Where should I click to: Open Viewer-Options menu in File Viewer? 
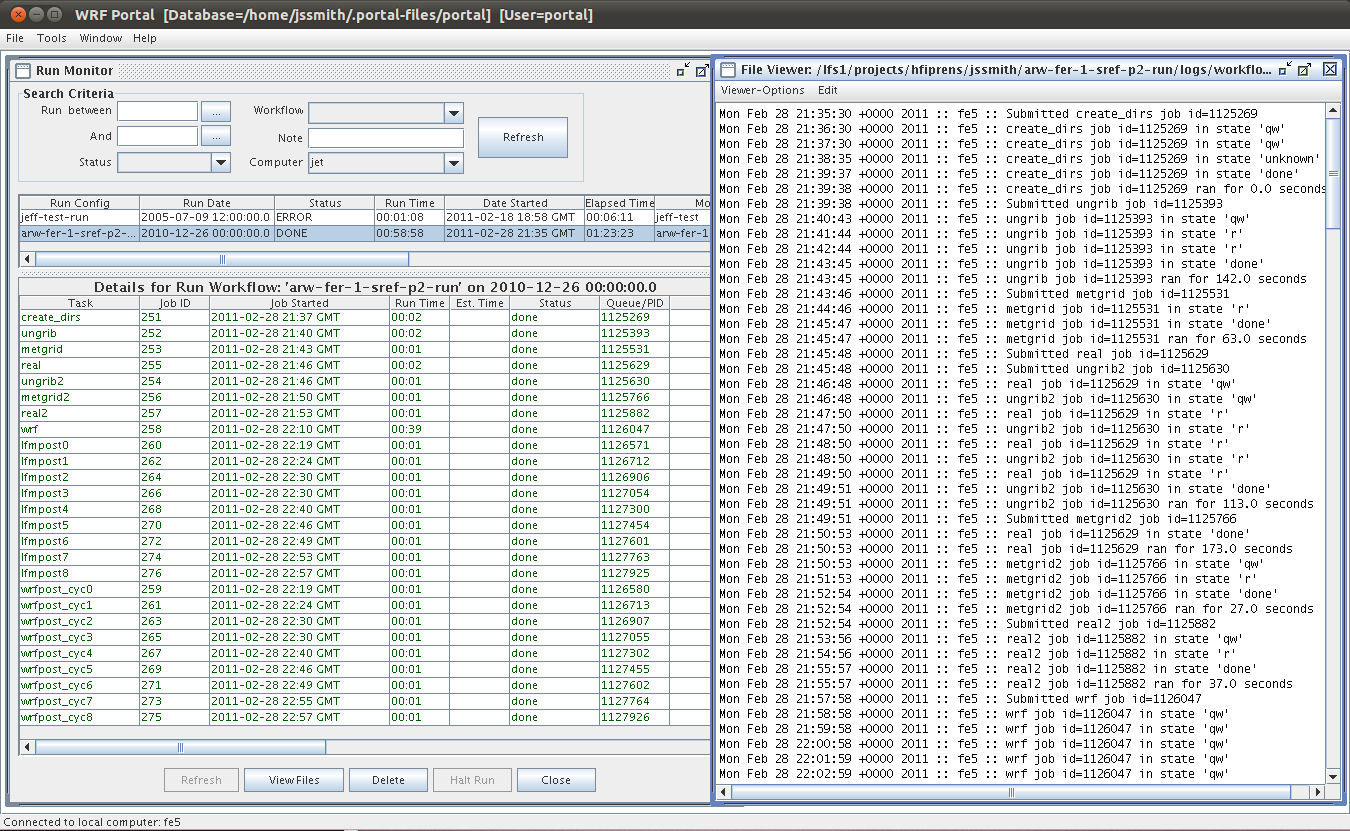coord(762,90)
